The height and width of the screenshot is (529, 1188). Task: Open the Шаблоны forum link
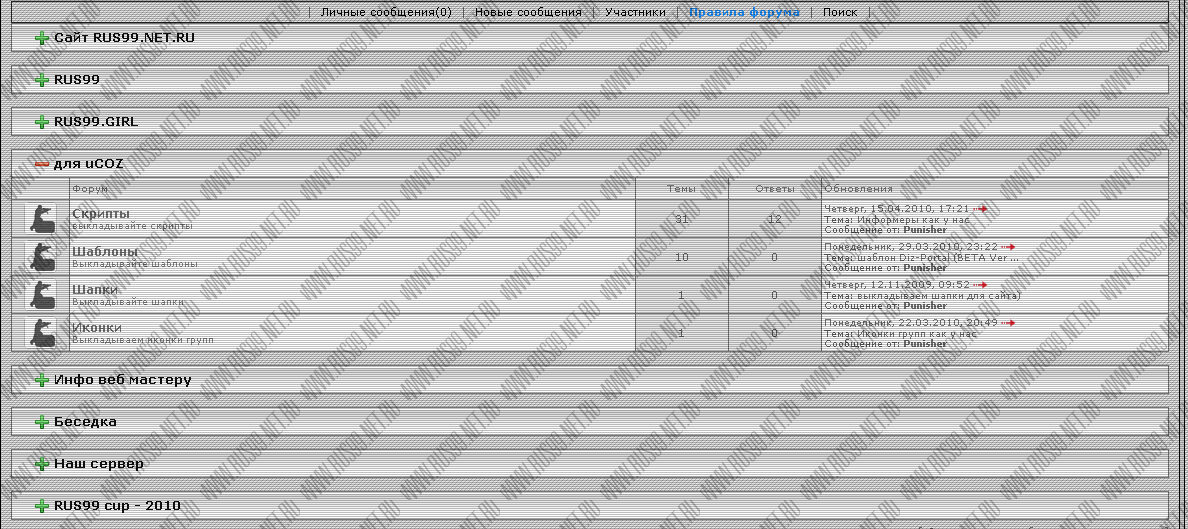pyautogui.click(x=105, y=252)
